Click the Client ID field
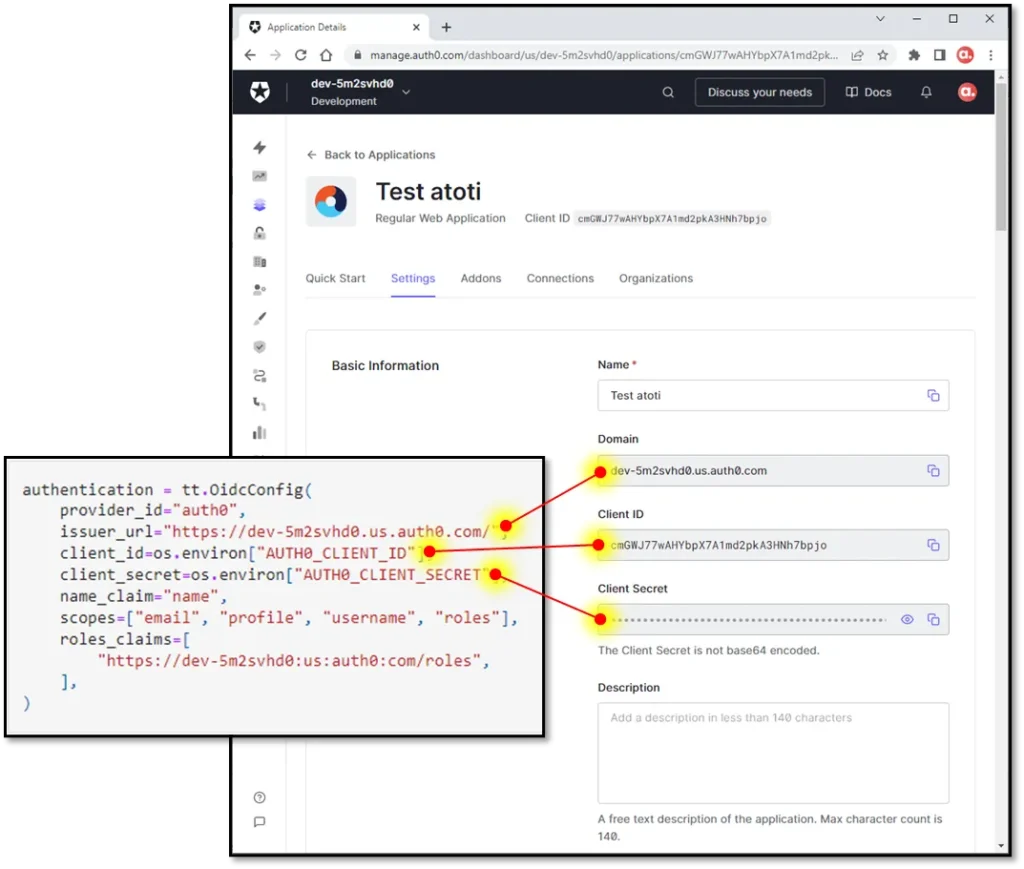Screen dimensions: 1024x869 (x=773, y=545)
